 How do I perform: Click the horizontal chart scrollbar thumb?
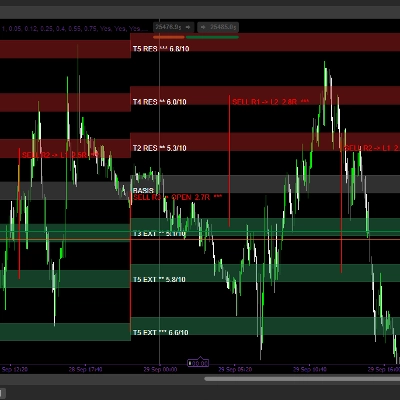[302, 379]
